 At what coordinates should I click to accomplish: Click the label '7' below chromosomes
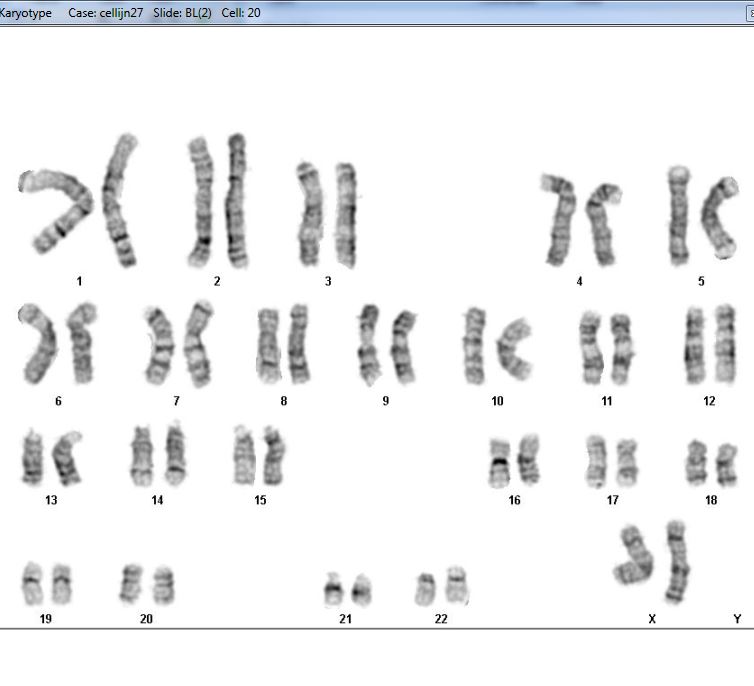176,401
